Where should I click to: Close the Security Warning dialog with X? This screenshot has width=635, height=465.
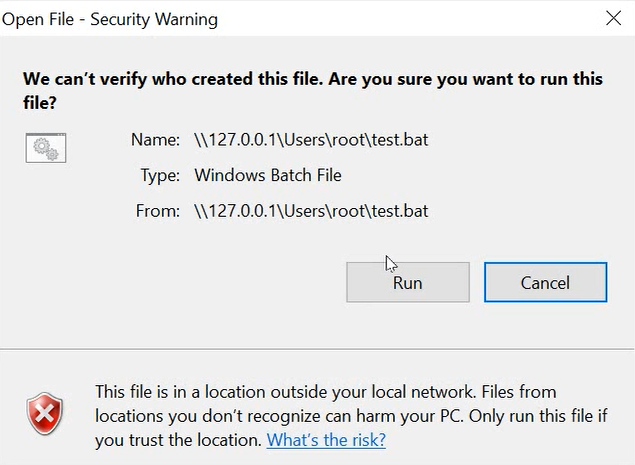click(611, 19)
